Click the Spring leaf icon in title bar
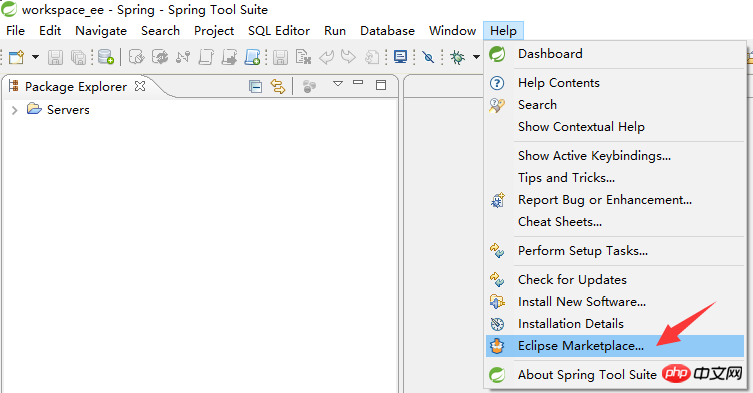 pyautogui.click(x=9, y=9)
